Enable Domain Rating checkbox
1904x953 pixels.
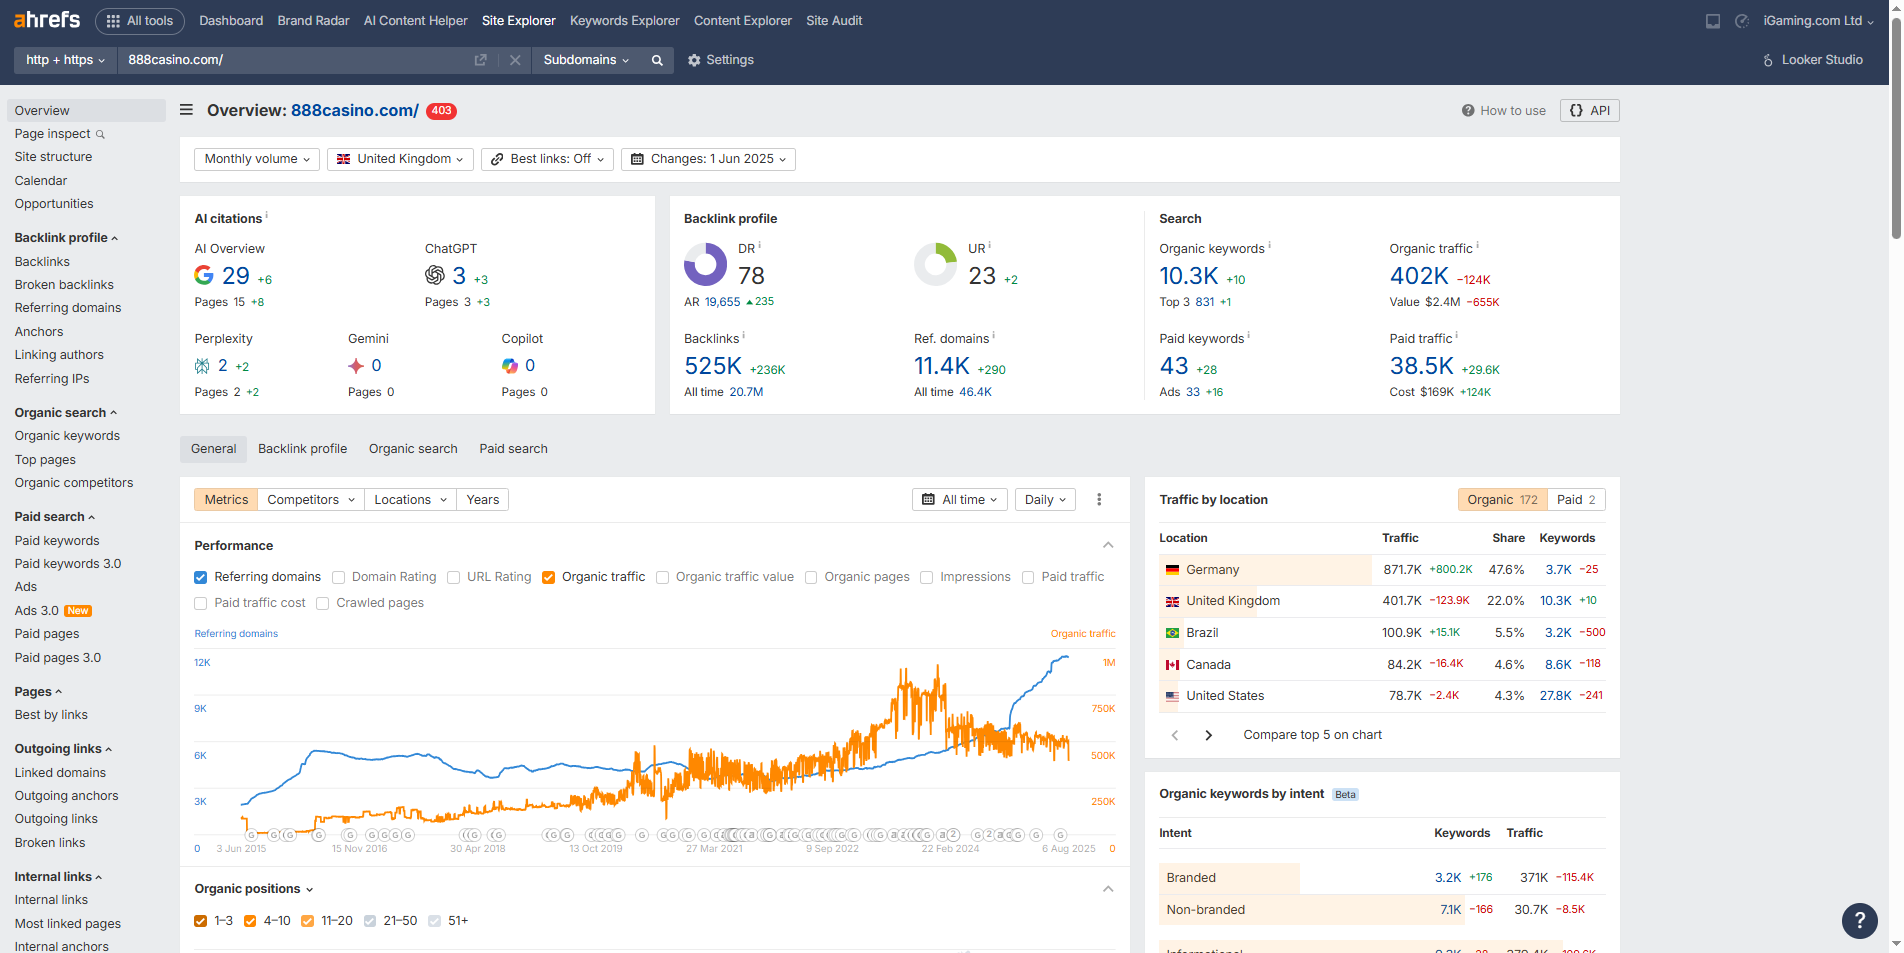339,577
